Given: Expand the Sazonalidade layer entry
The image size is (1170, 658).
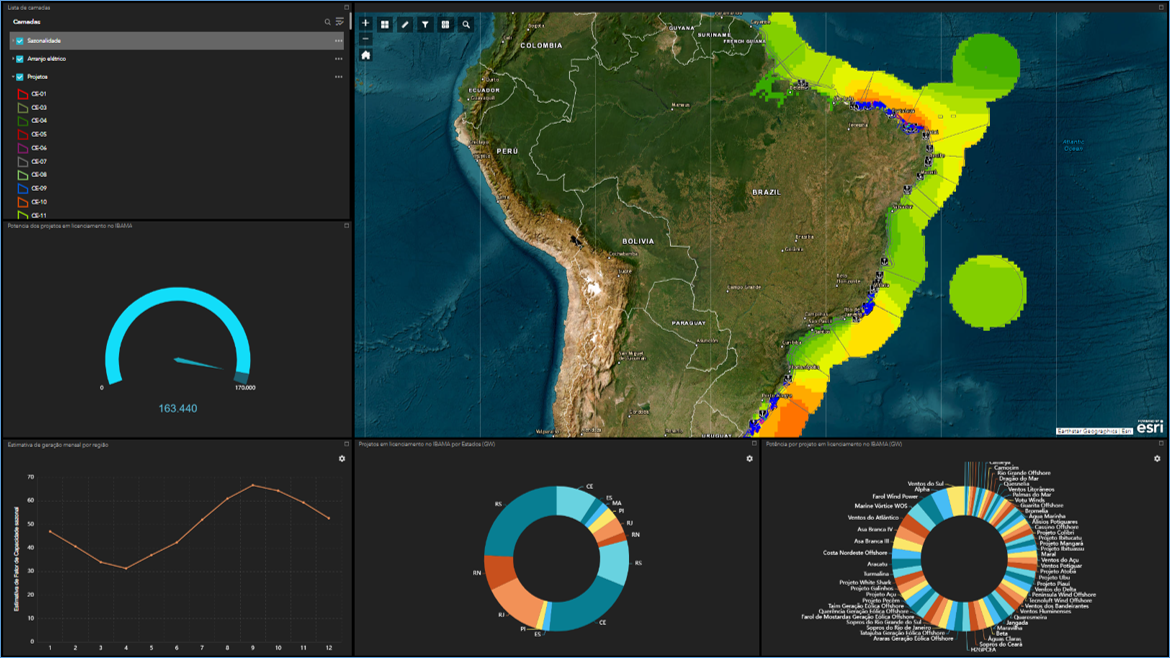Looking at the screenshot, I should click(x=11, y=41).
